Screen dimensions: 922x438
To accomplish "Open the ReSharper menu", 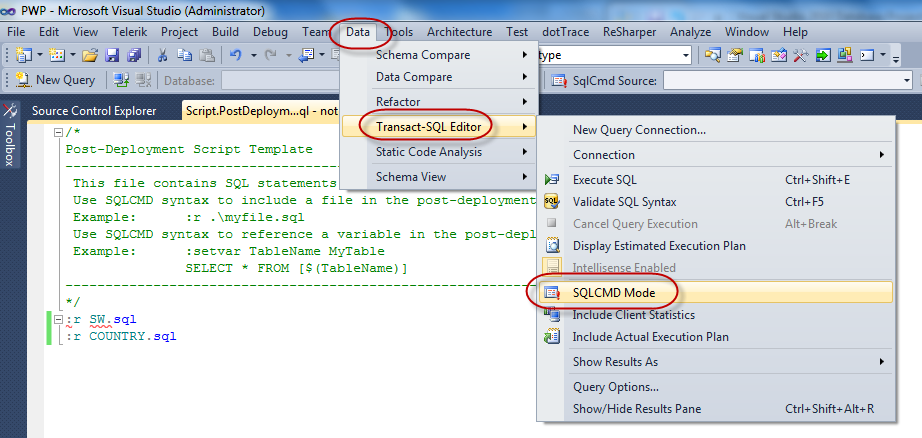I will point(629,32).
